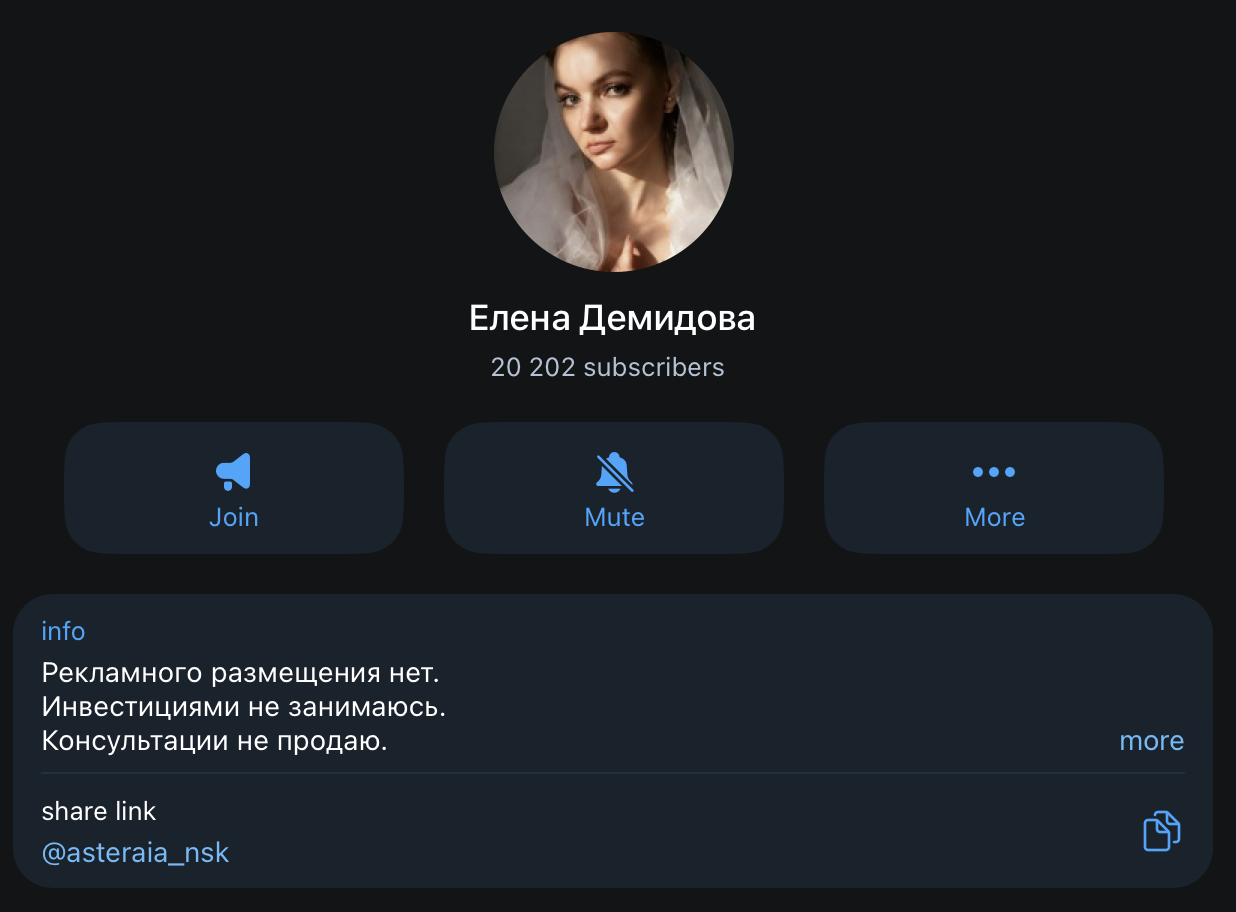Click the line "Консультации не продаю."

214,742
